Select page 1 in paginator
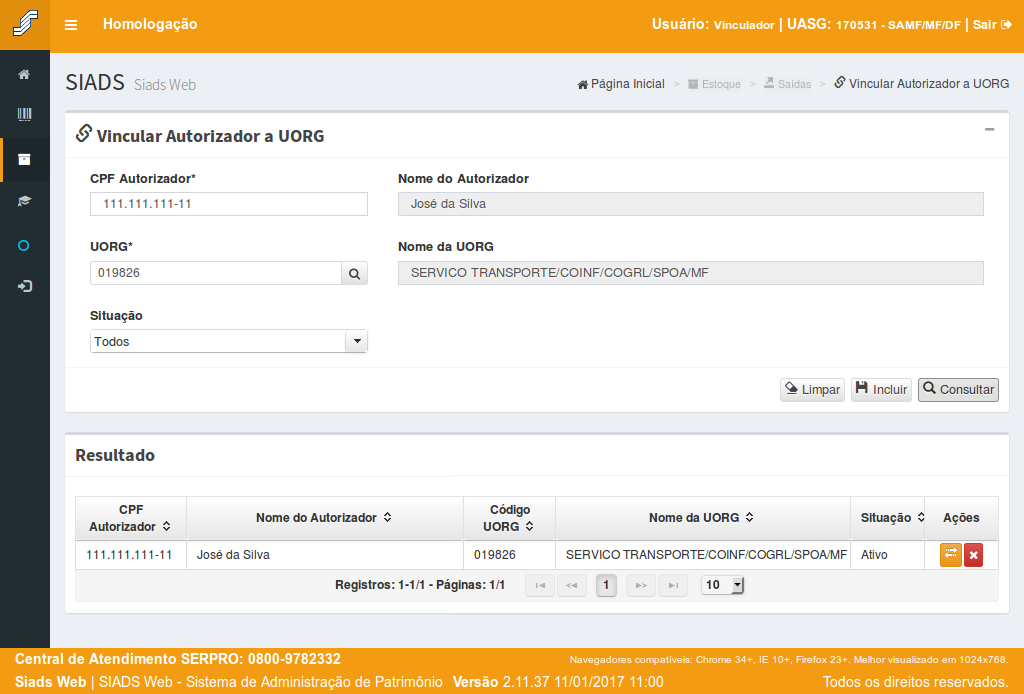Screen dimensions: 1024x694 click(x=606, y=585)
